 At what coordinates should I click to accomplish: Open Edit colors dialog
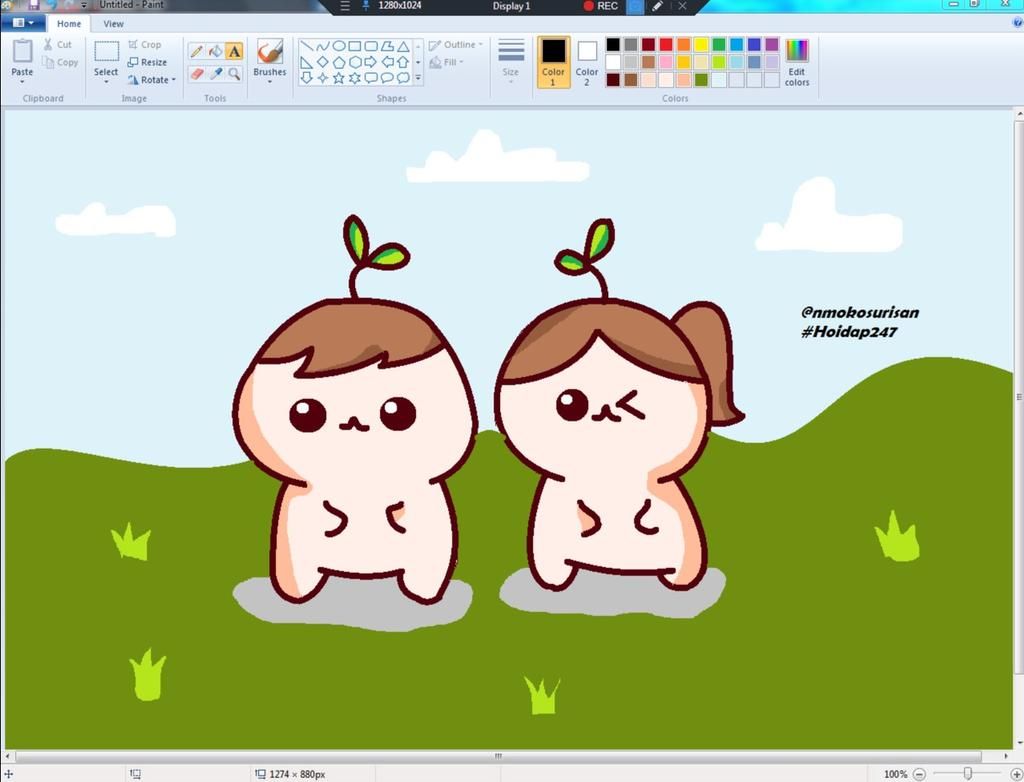(x=796, y=62)
